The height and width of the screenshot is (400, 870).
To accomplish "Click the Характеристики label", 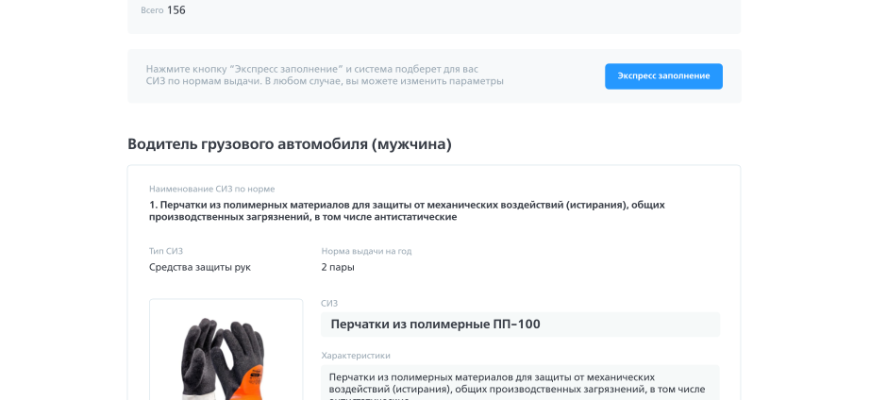I will pos(355,355).
